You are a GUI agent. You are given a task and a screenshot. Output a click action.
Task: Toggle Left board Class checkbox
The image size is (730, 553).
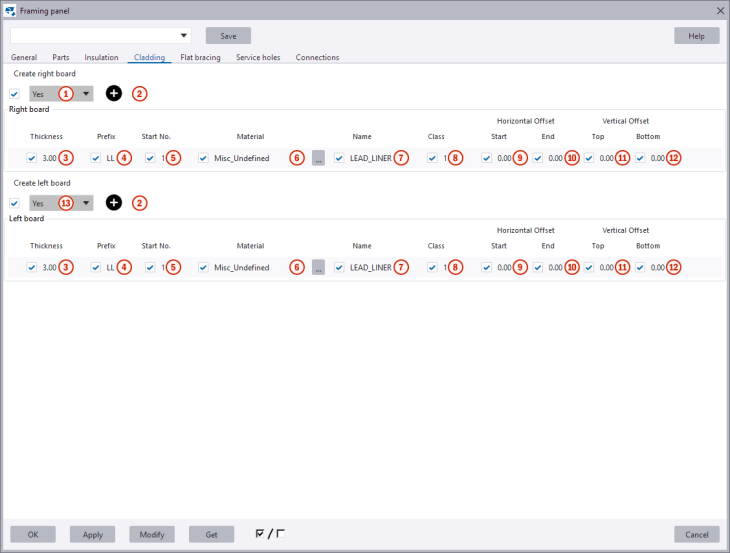click(433, 268)
